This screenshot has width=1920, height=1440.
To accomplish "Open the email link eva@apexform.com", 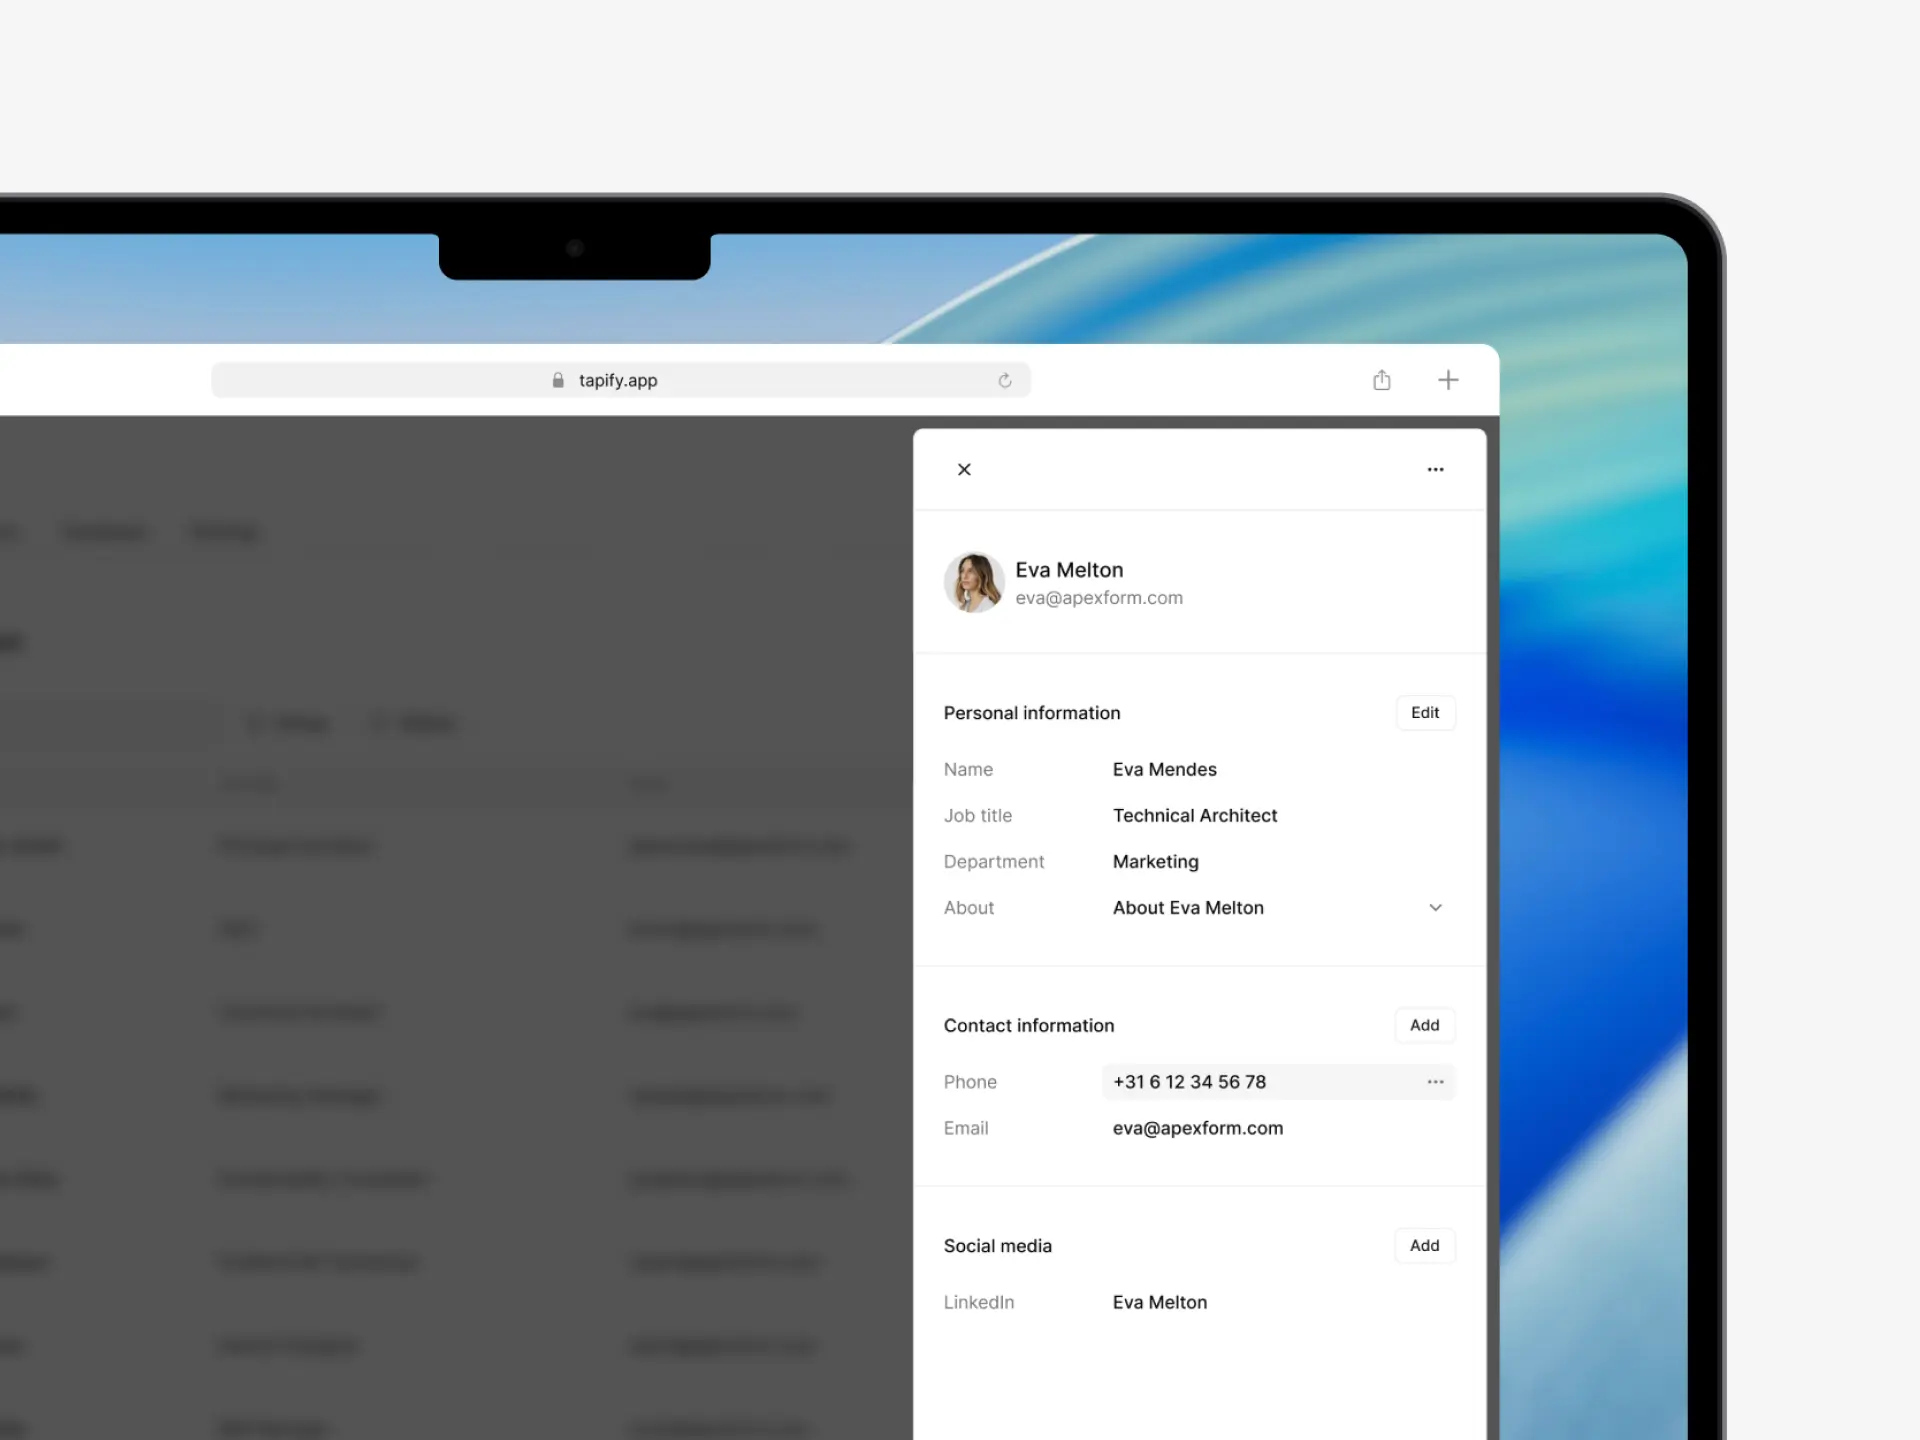I will coord(1198,1128).
